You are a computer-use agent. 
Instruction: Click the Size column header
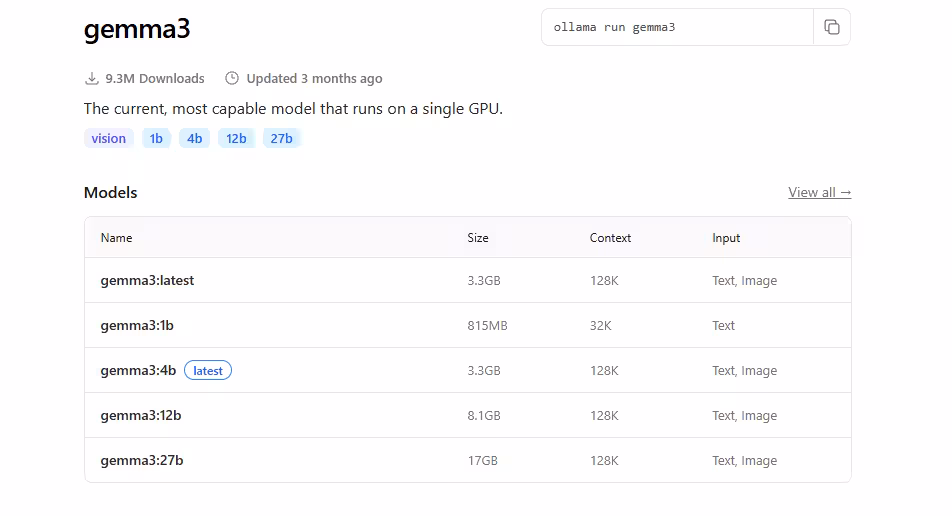478,238
